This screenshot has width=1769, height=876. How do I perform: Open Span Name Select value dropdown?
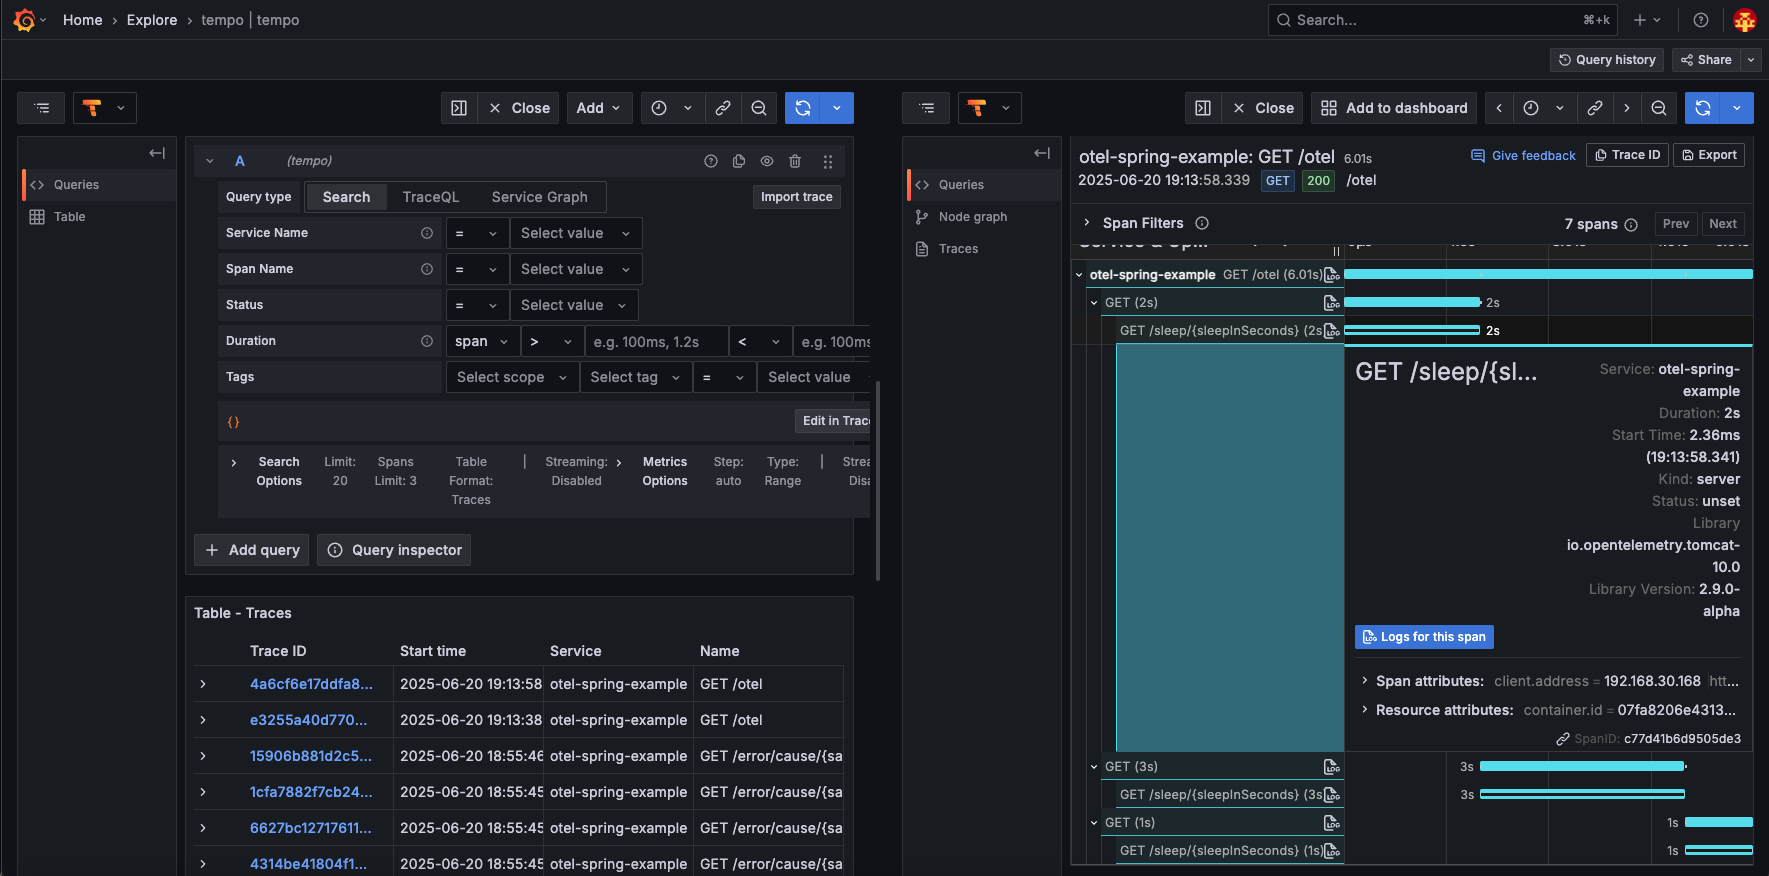(576, 269)
